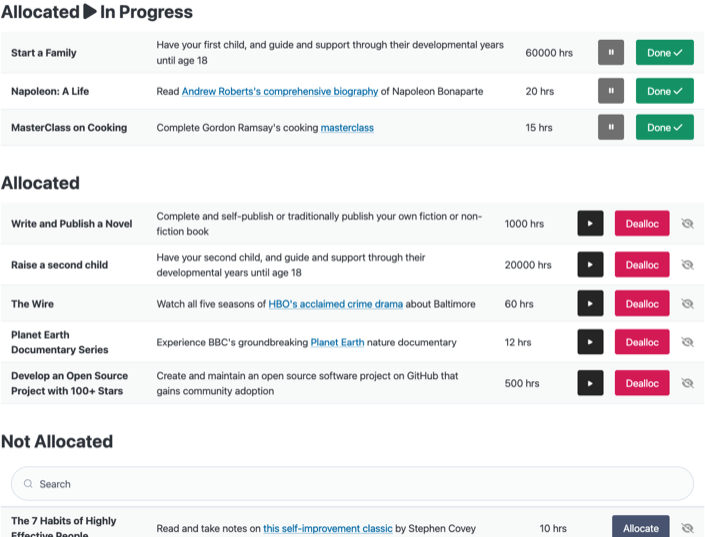705x537 pixels.
Task: Start the Raise a second child task
Action: click(590, 265)
